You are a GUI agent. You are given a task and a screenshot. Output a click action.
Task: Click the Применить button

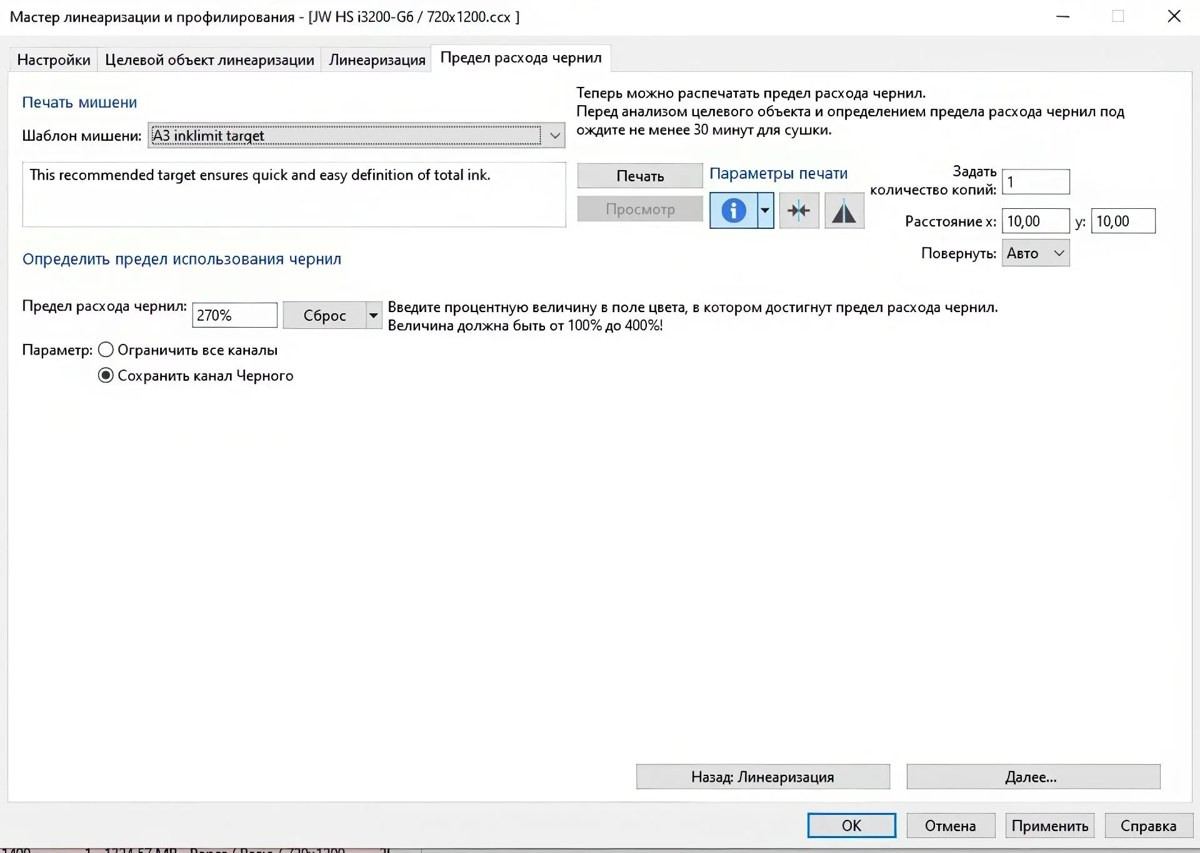coord(1050,825)
